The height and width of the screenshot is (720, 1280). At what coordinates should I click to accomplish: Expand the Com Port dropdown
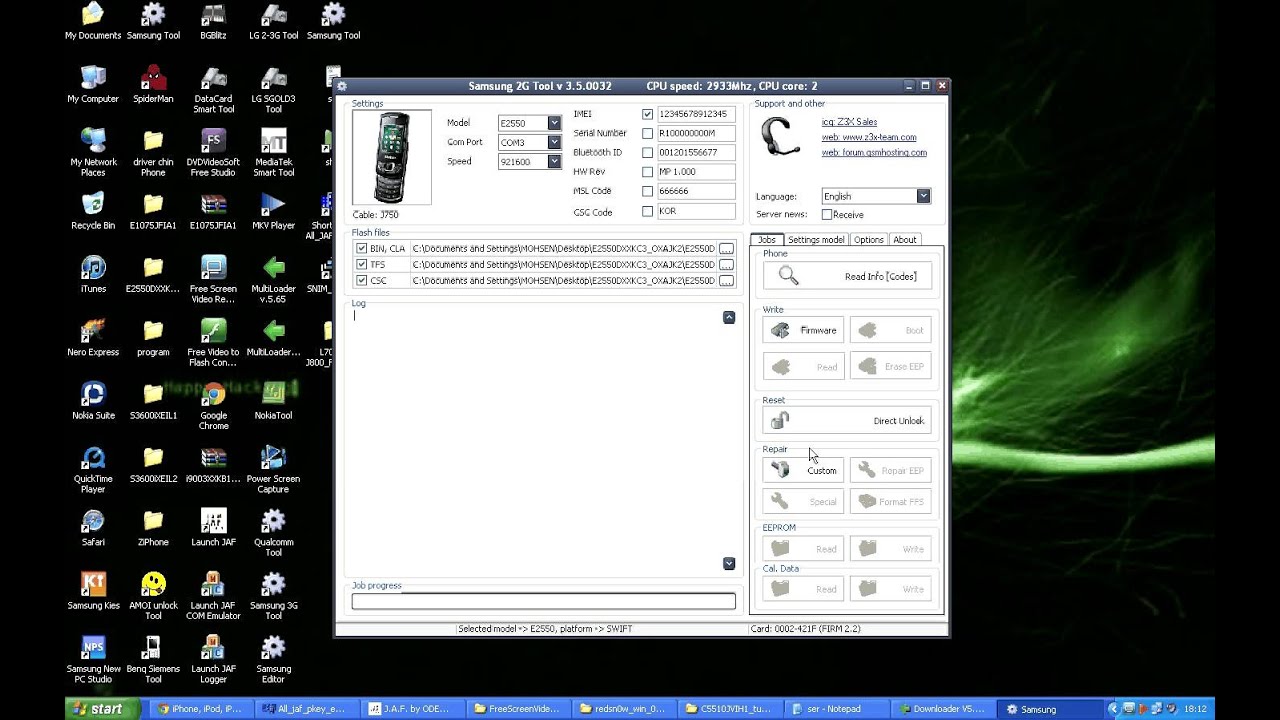[554, 142]
